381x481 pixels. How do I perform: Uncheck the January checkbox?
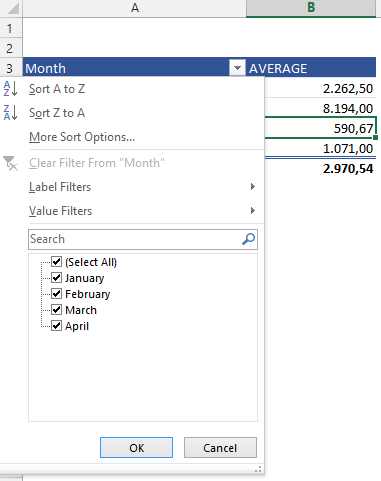point(56,278)
